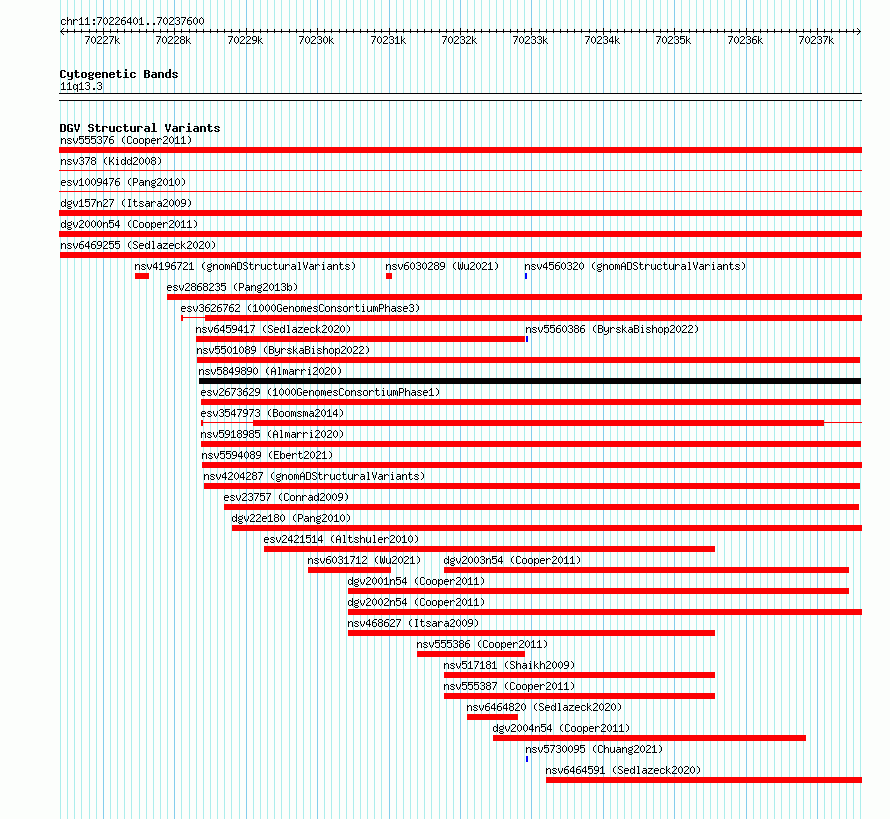Open variant dgv2000n54 (Cooper2011) label
This screenshot has width=890, height=819.
pyautogui.click(x=129, y=224)
